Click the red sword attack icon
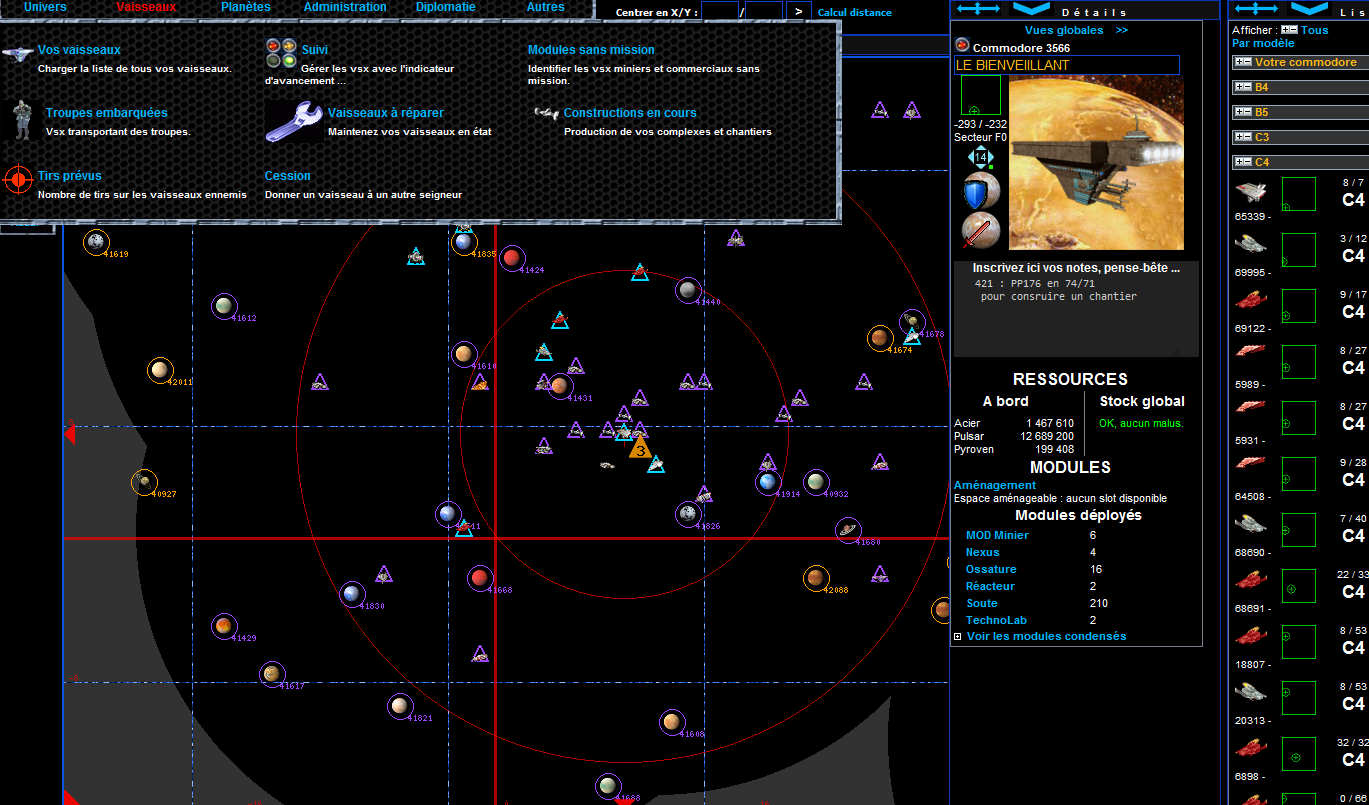 [x=981, y=230]
